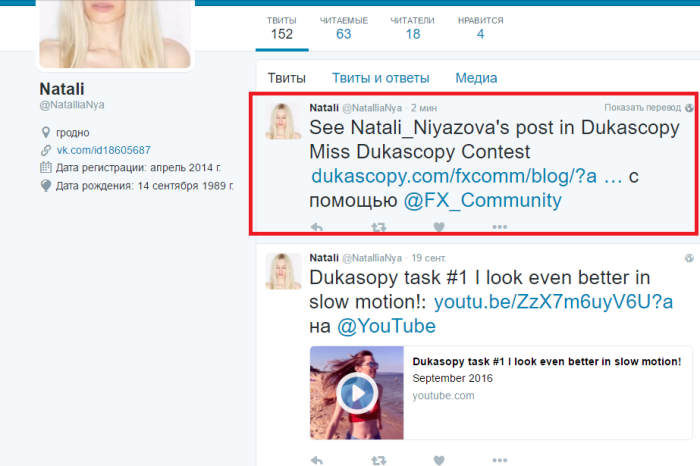Play the slow motion YouTube video
Screen dimensions: 700x466
[x=357, y=394]
